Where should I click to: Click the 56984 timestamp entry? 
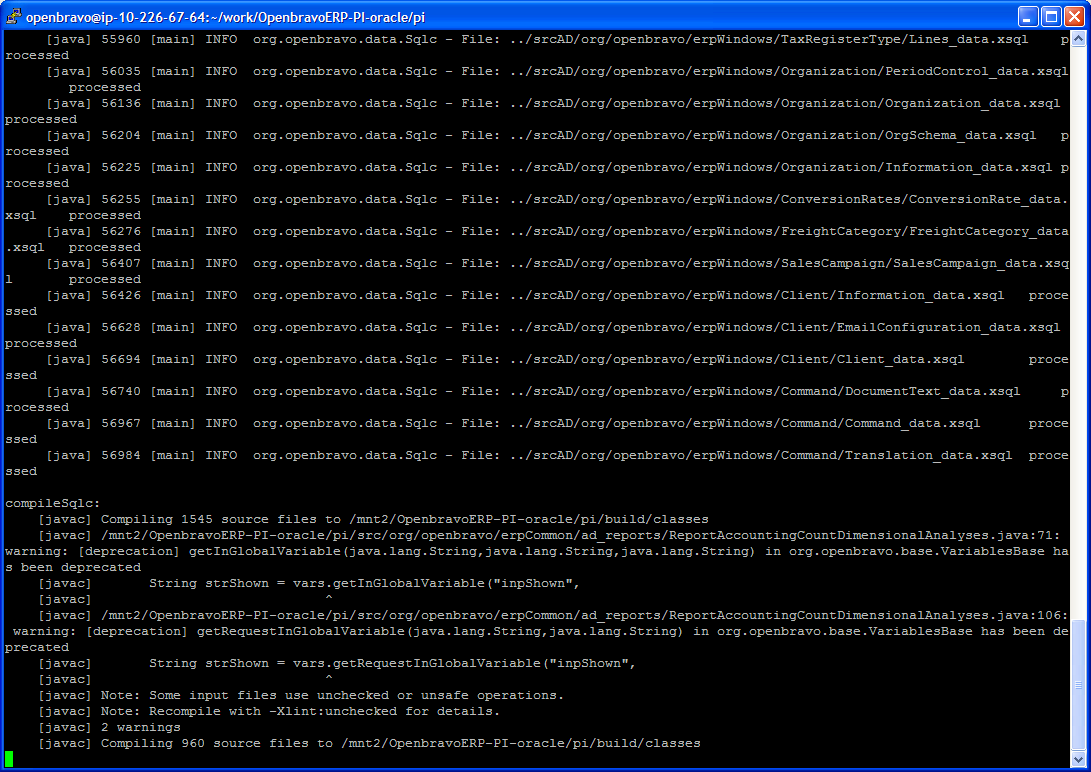(x=121, y=455)
